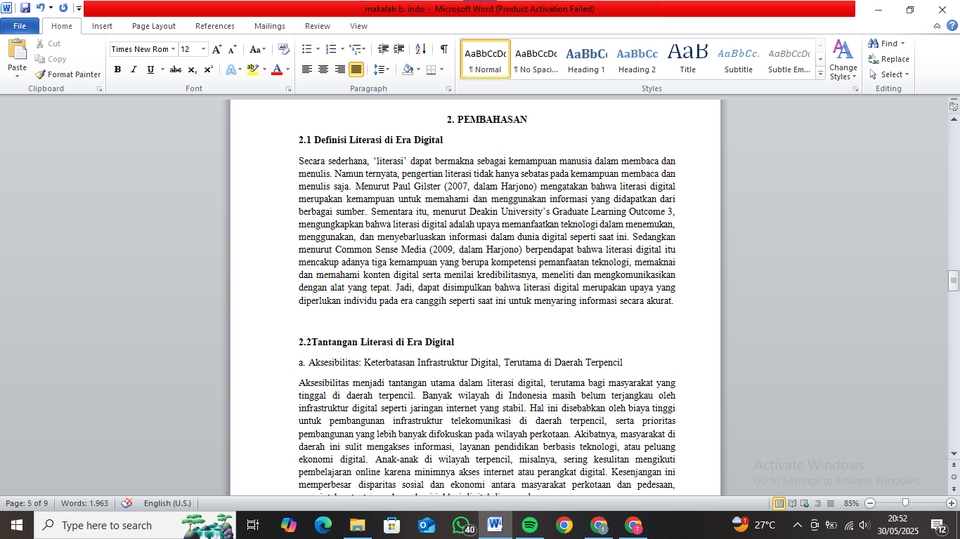This screenshot has height=539, width=960.
Task: Open the References tab
Action: [x=215, y=26]
